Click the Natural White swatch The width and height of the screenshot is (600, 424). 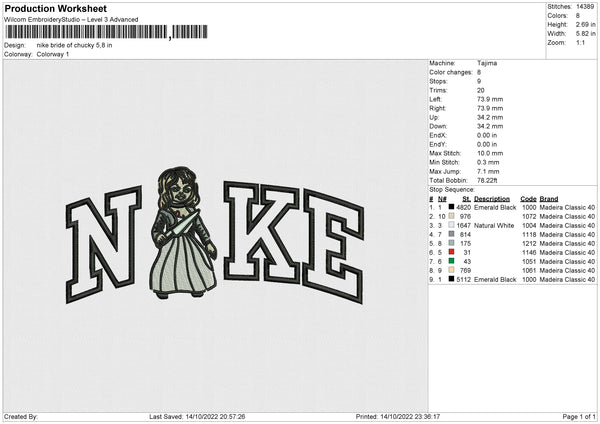point(452,225)
